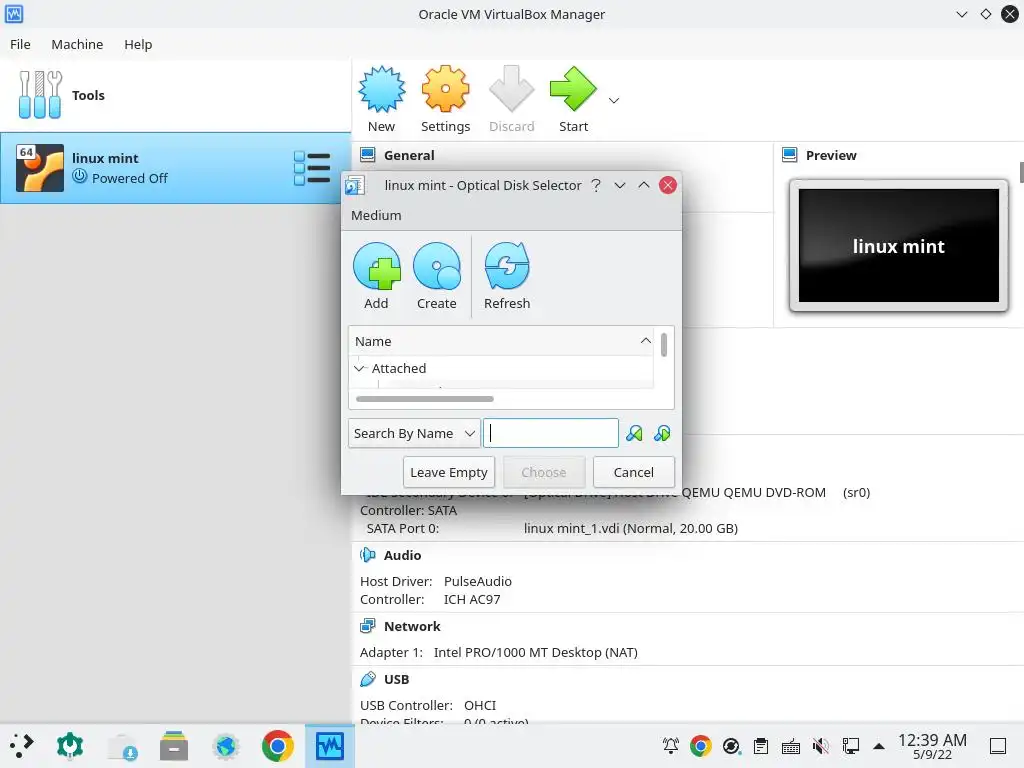Click the Network section header
1024x768 pixels.
(412, 626)
